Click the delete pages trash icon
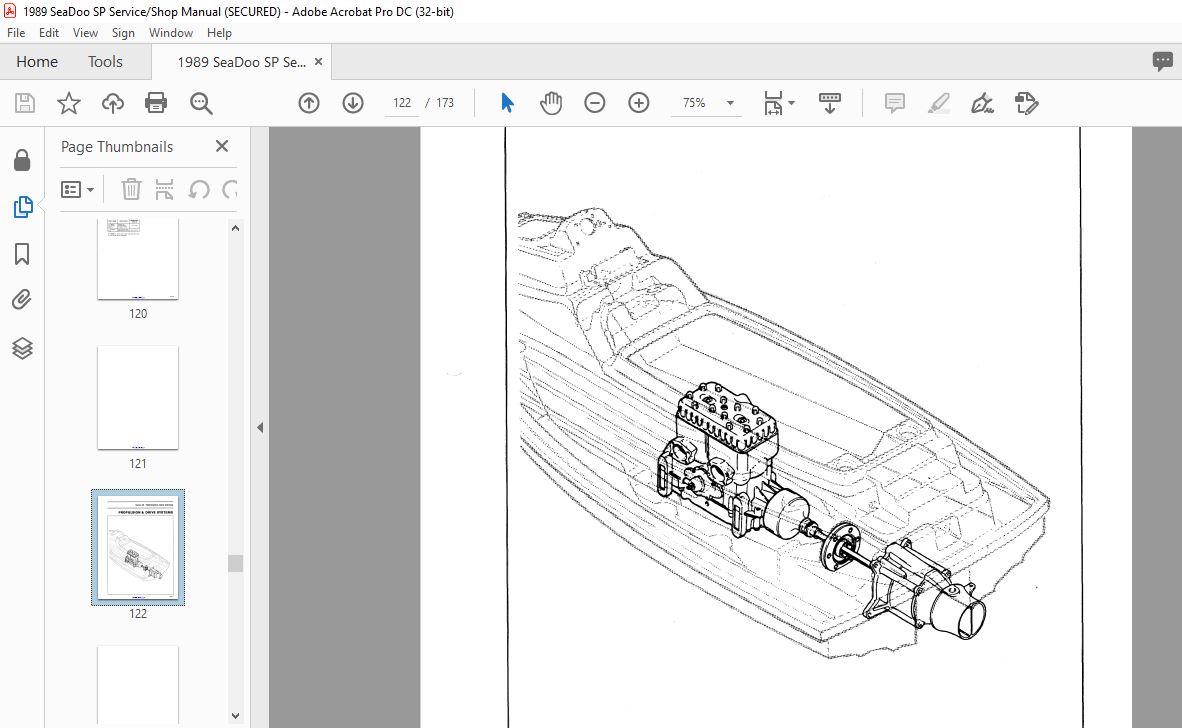The height and width of the screenshot is (728, 1182). (x=131, y=189)
